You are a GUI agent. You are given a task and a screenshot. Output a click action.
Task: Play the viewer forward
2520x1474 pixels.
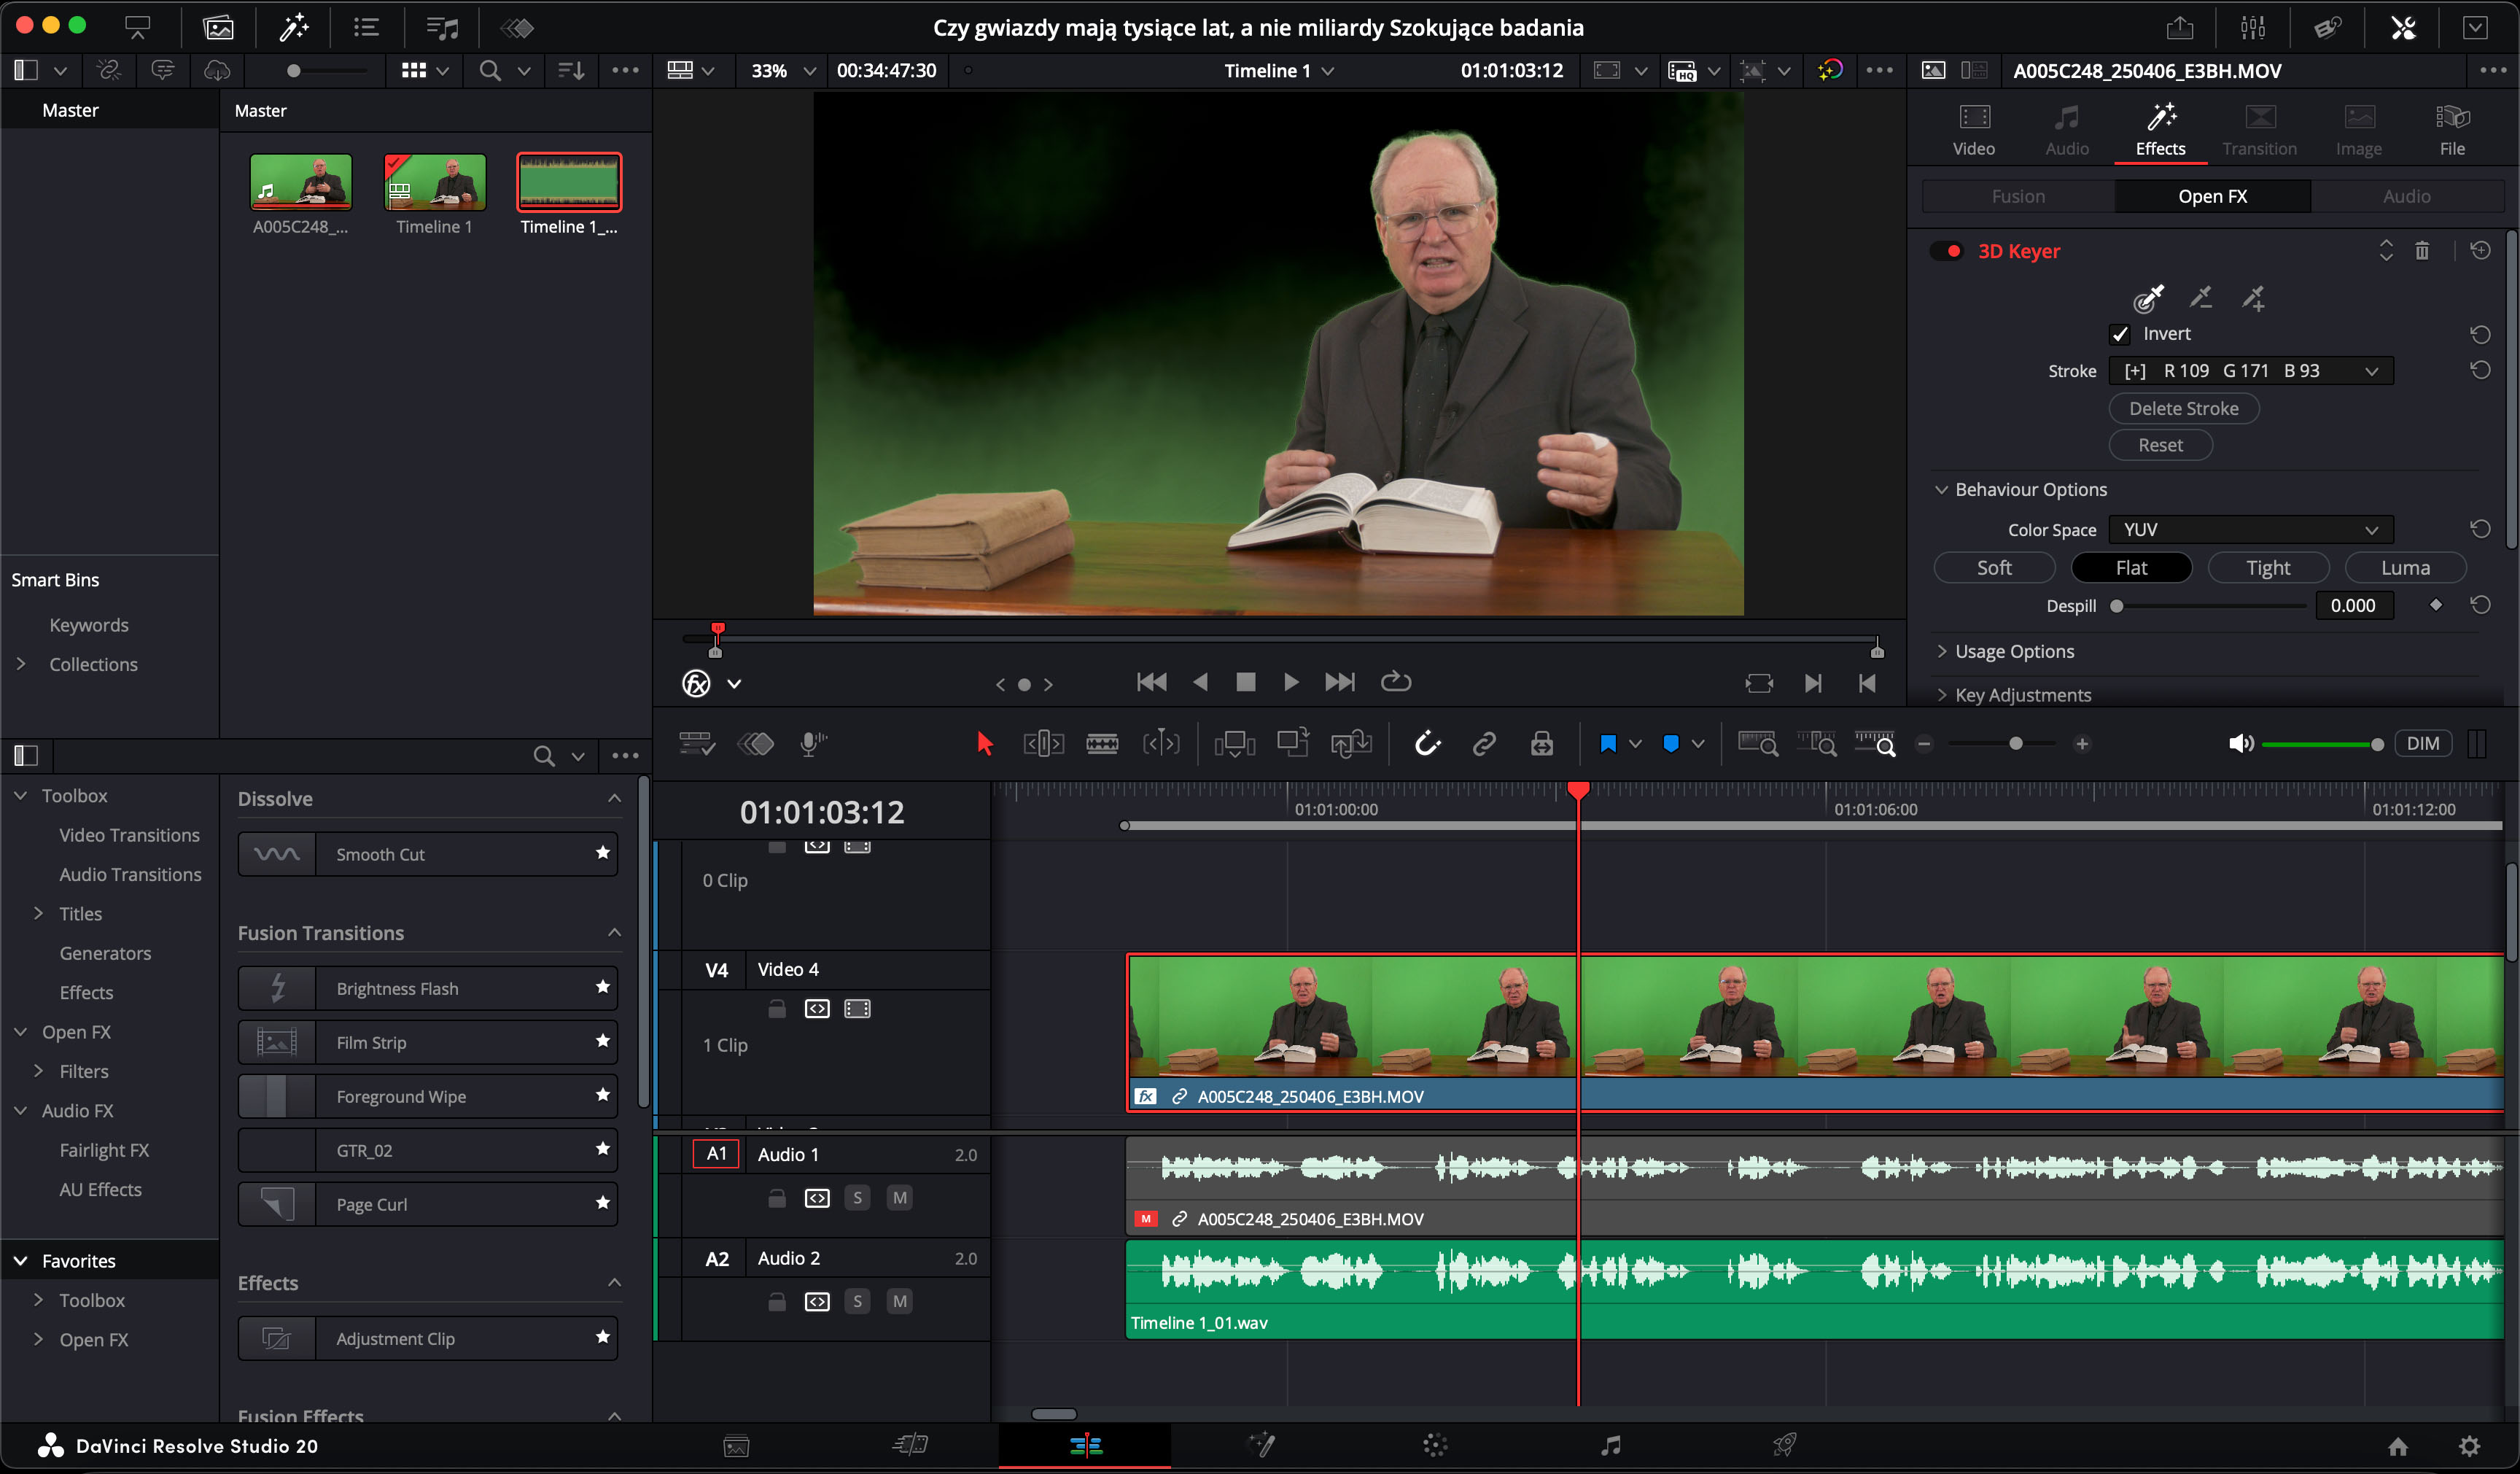point(1291,682)
